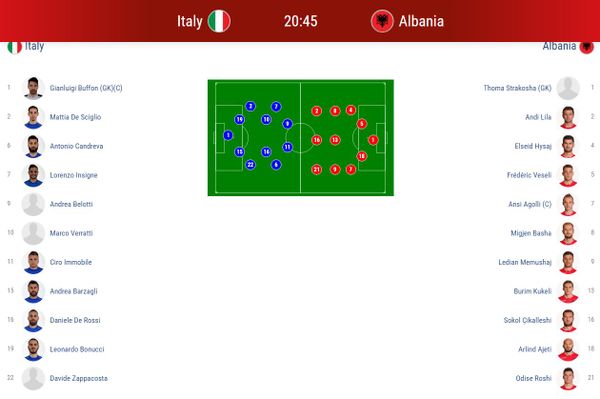Click Thoma Strakosha's placeholder avatar
600x399 pixels.
[568, 88]
